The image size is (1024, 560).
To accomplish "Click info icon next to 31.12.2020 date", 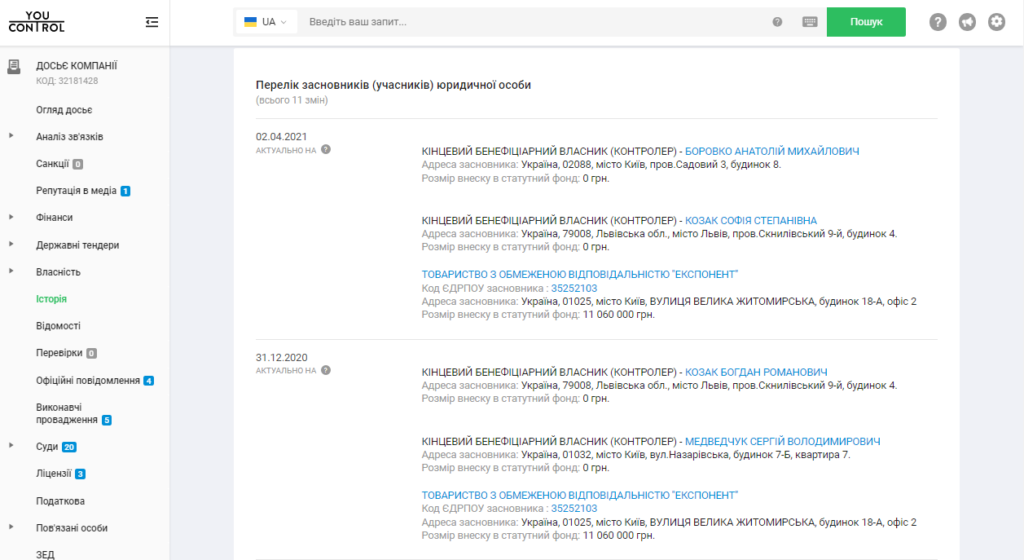I will [326, 370].
